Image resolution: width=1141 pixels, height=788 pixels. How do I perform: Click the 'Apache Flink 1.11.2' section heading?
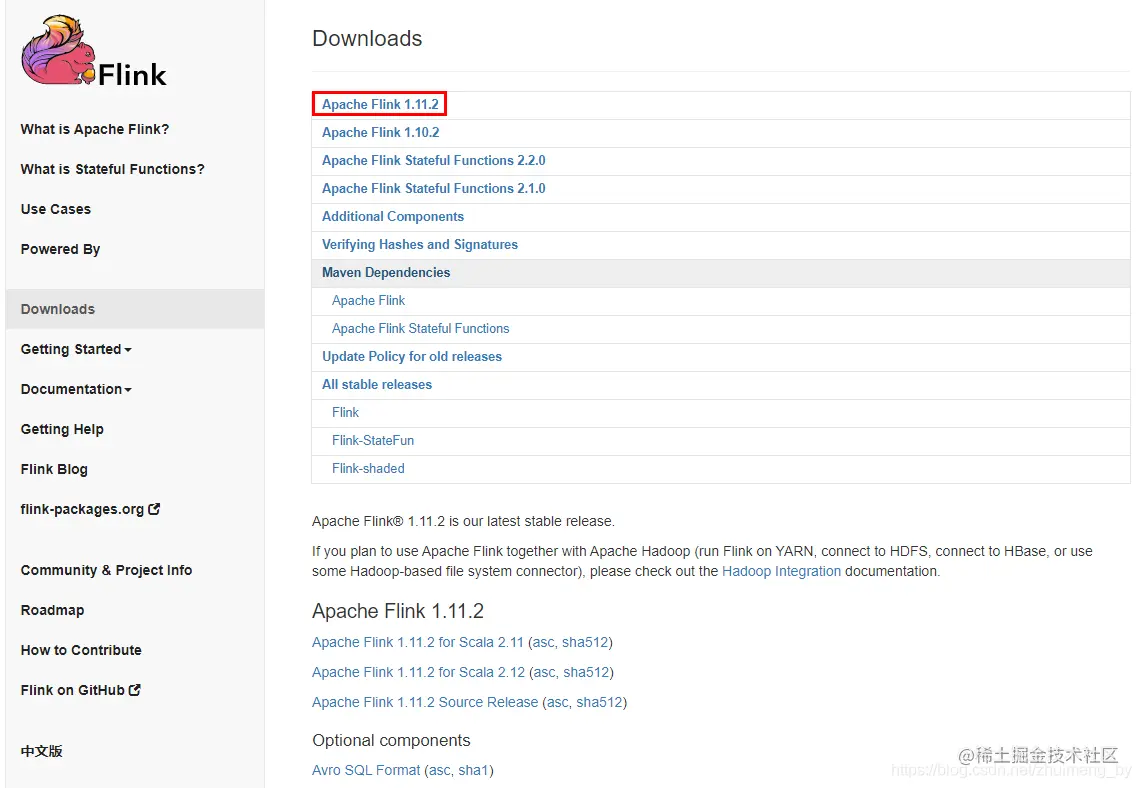(398, 610)
